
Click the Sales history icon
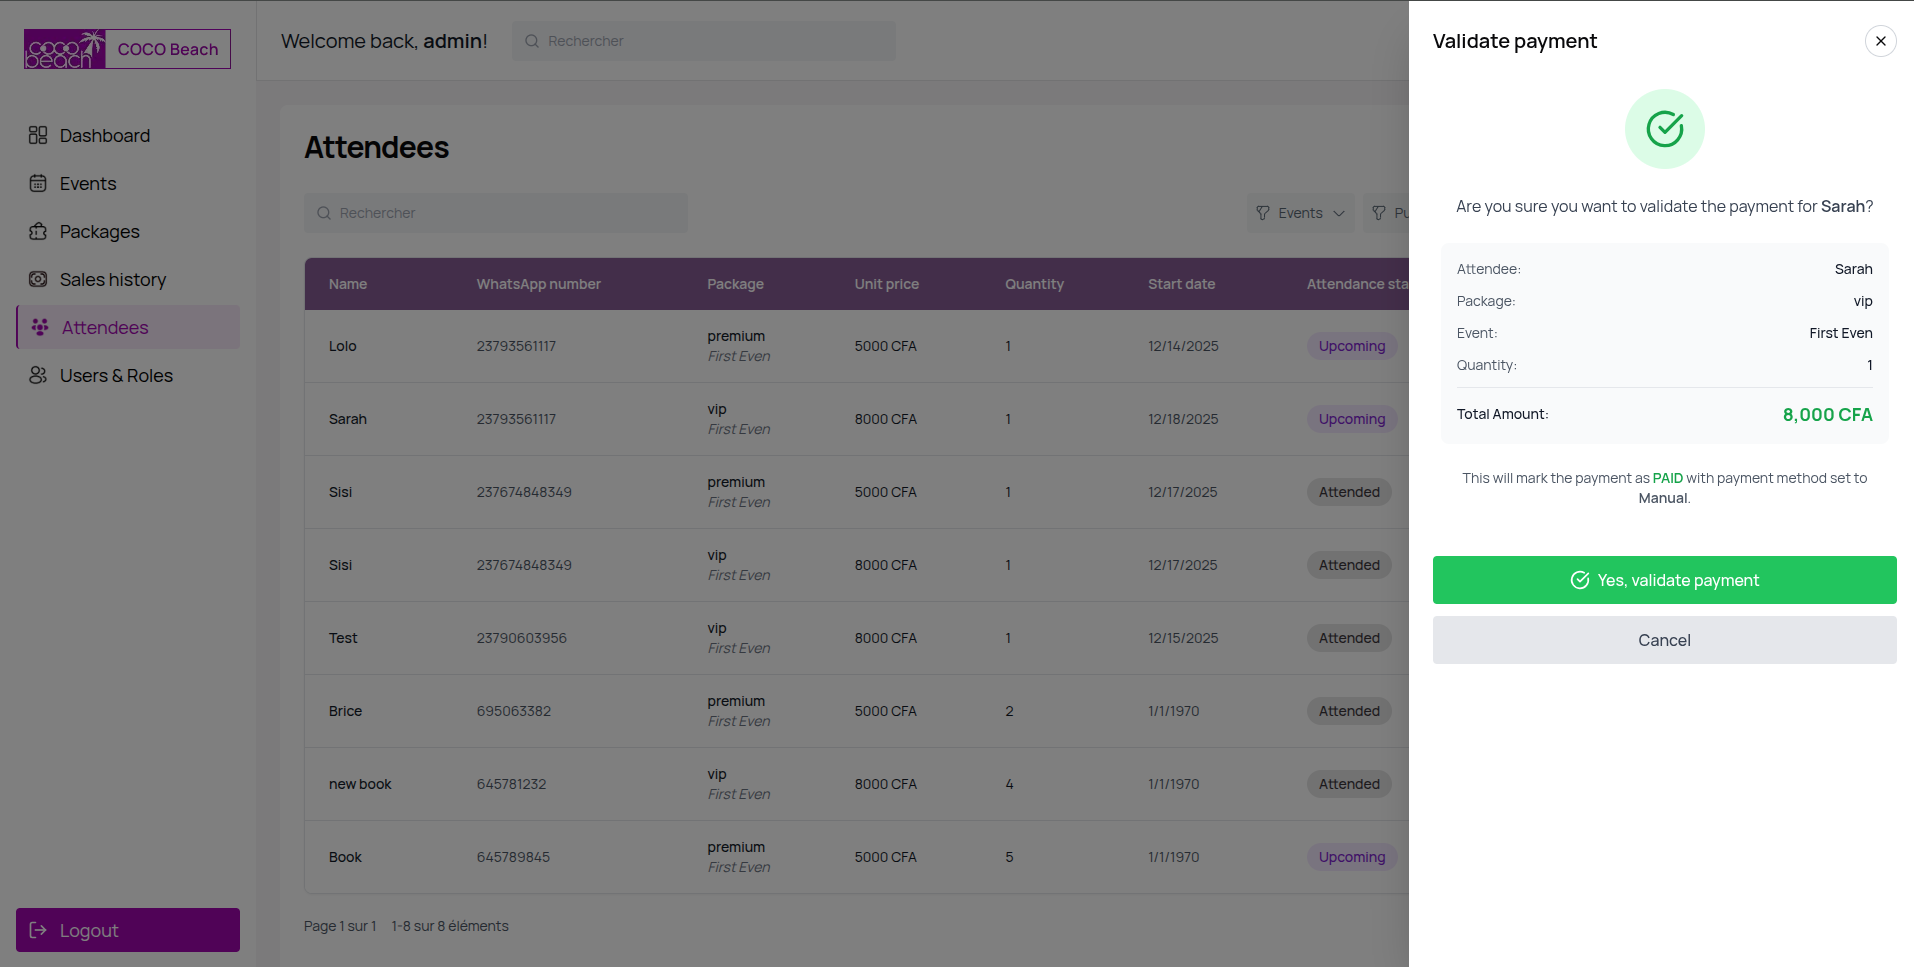click(38, 279)
